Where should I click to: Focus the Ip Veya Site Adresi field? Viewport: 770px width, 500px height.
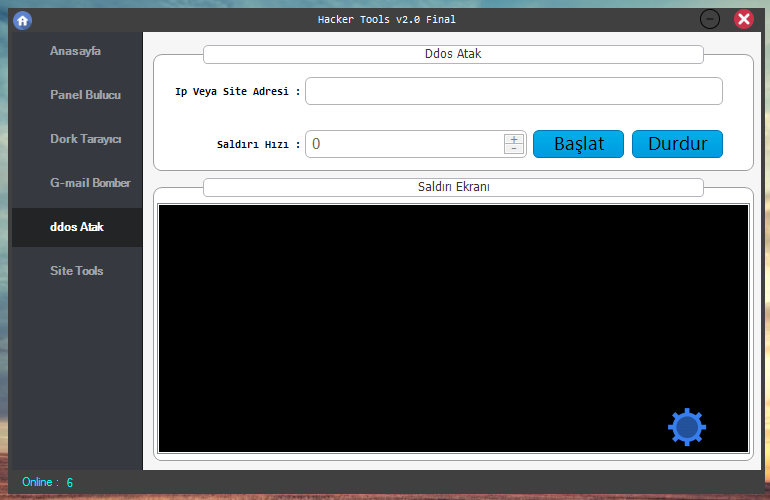click(x=514, y=91)
